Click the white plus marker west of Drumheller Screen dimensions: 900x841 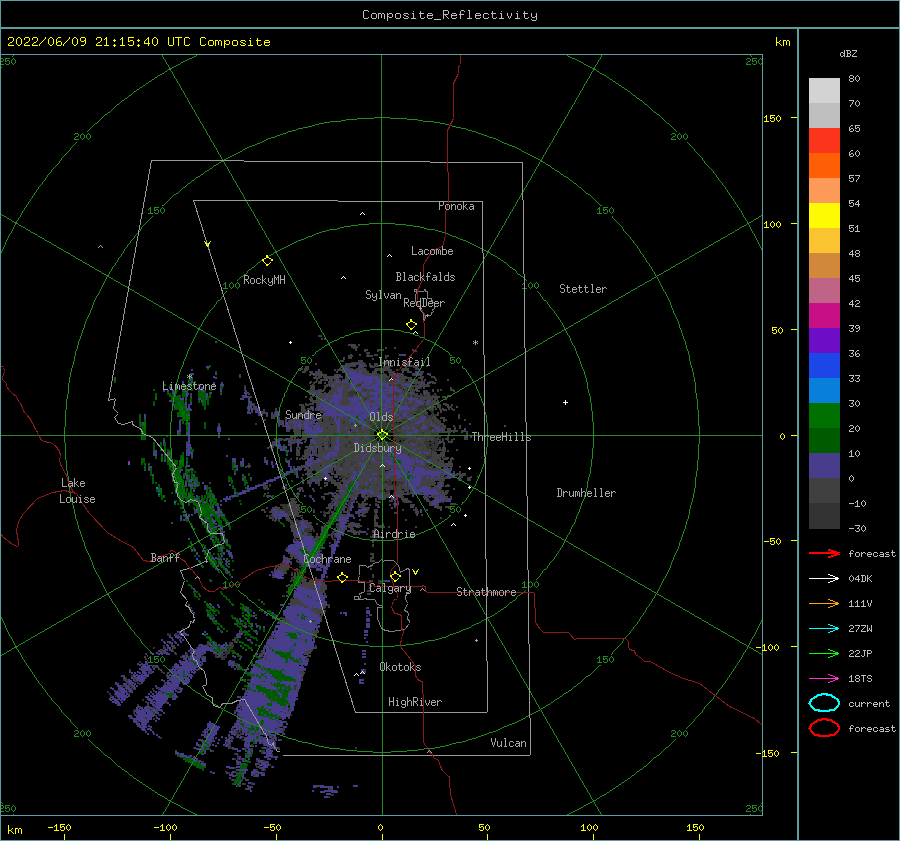tap(565, 402)
